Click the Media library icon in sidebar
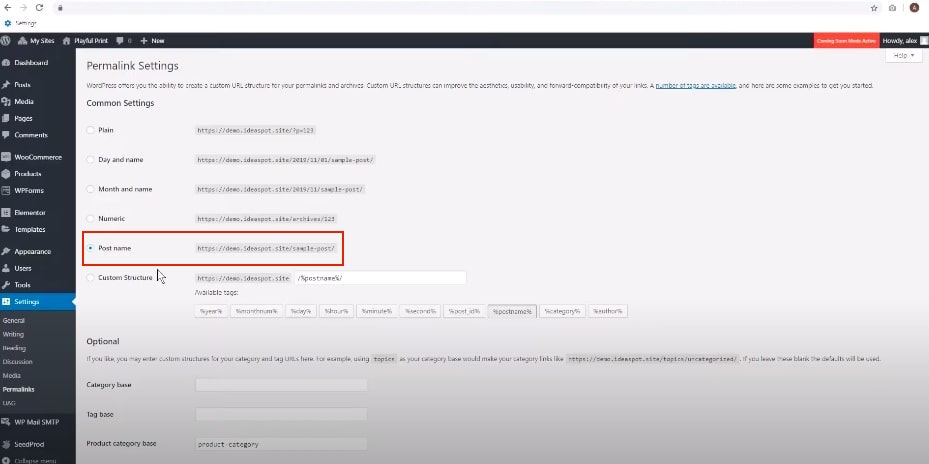The image size is (929, 464). (x=6, y=102)
